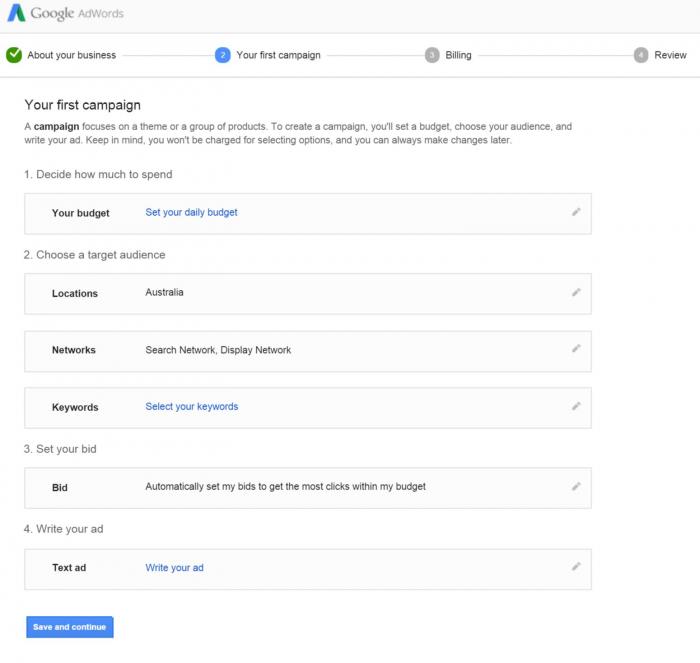Viewport: 700px width, 663px height.
Task: Click the blue step 2 circle
Action: (222, 55)
